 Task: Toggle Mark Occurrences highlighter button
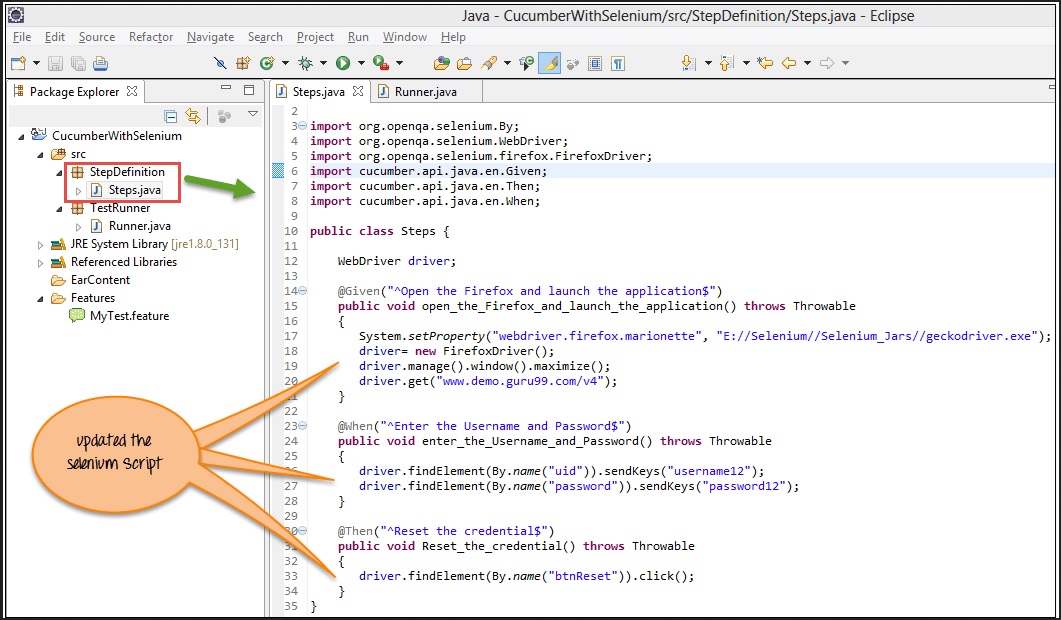[549, 64]
